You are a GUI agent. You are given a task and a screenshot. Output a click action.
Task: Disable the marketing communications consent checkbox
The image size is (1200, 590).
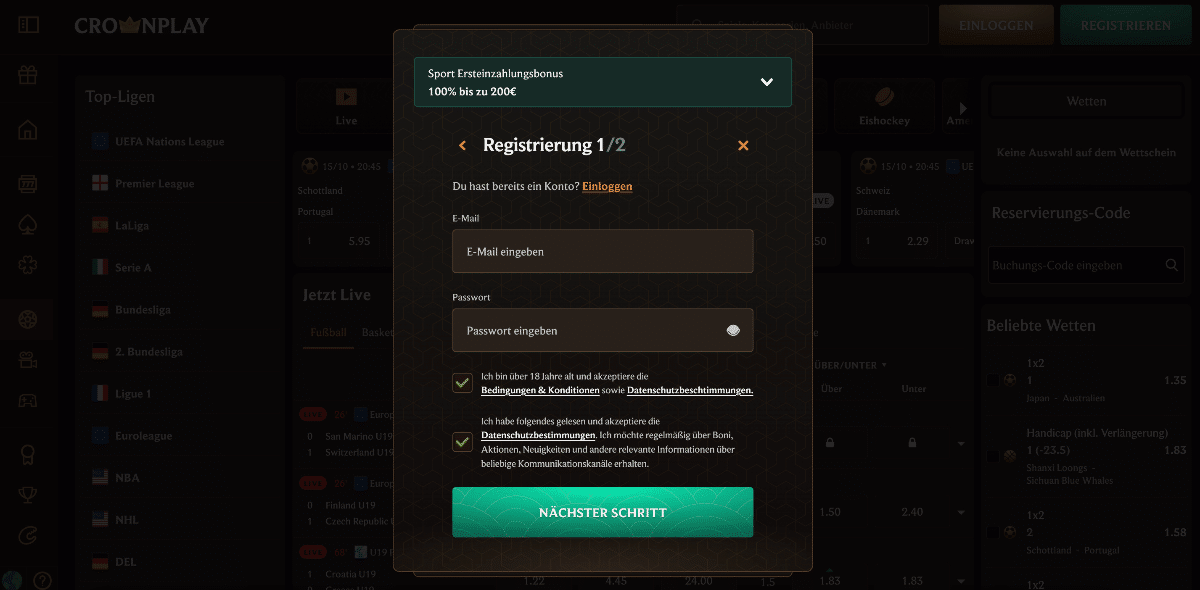click(462, 441)
